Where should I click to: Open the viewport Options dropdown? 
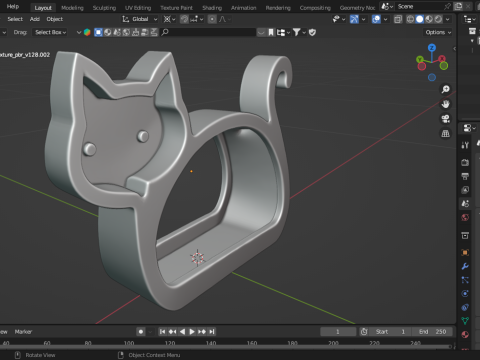point(438,32)
